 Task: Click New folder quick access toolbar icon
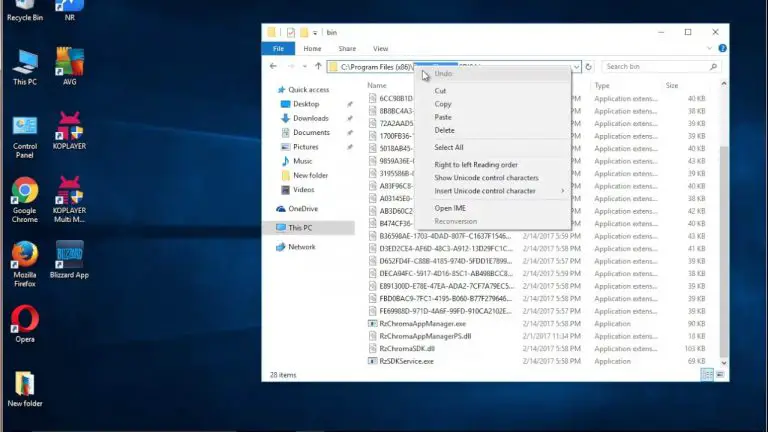tap(304, 32)
